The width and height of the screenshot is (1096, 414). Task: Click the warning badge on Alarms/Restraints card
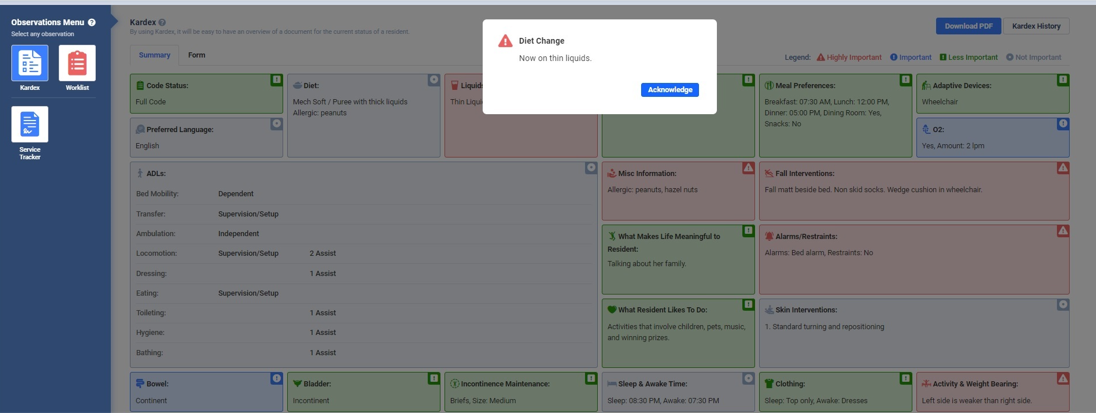1063,231
